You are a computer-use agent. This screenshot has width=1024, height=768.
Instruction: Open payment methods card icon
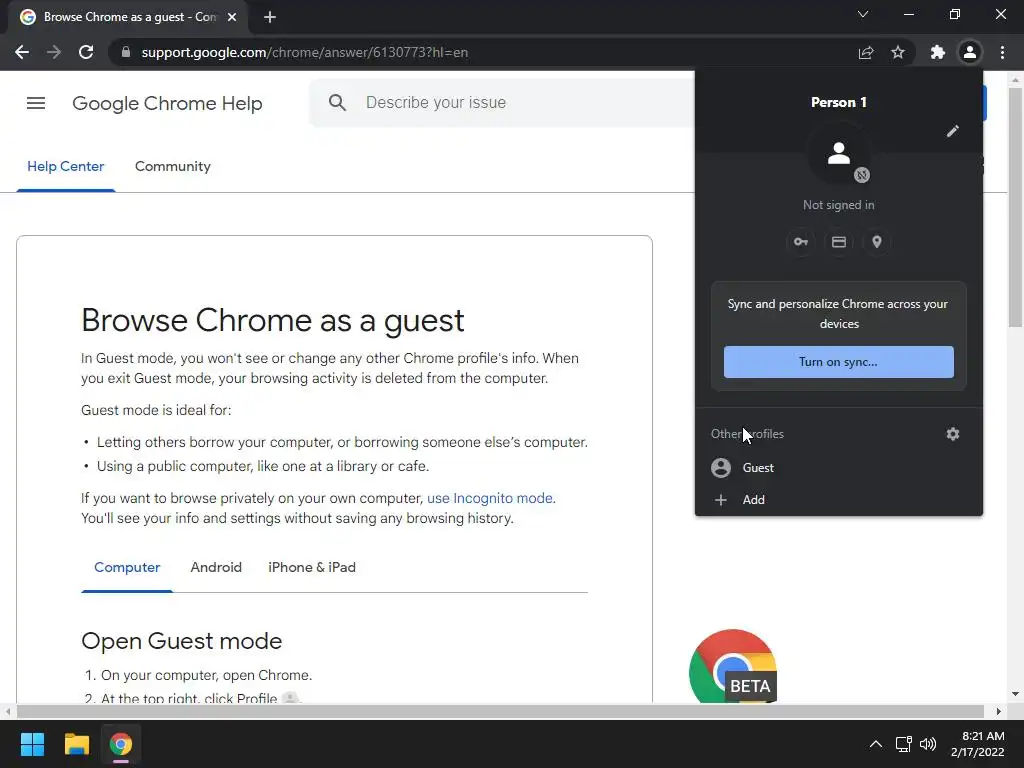[x=839, y=242]
